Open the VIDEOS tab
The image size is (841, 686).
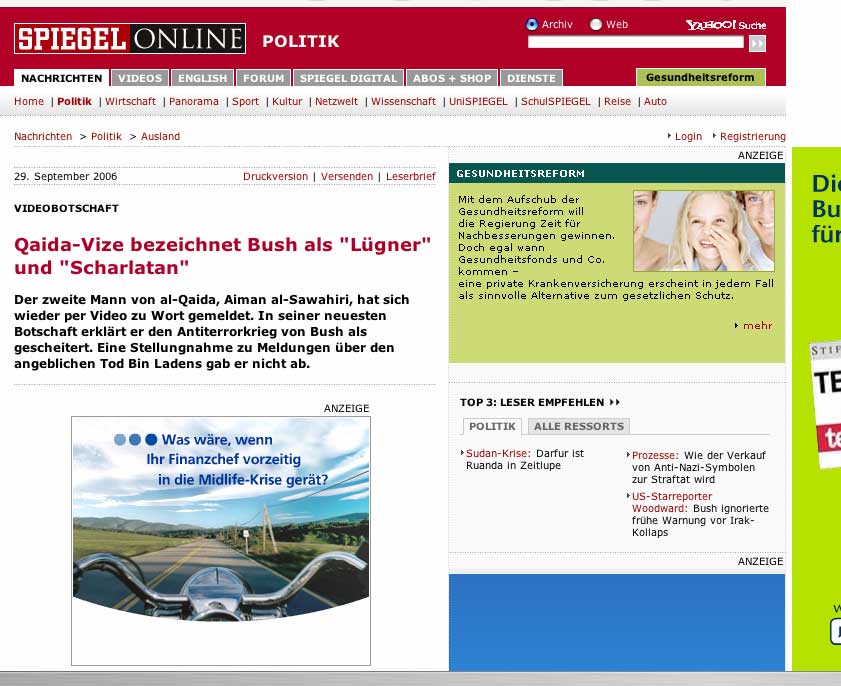[x=139, y=78]
